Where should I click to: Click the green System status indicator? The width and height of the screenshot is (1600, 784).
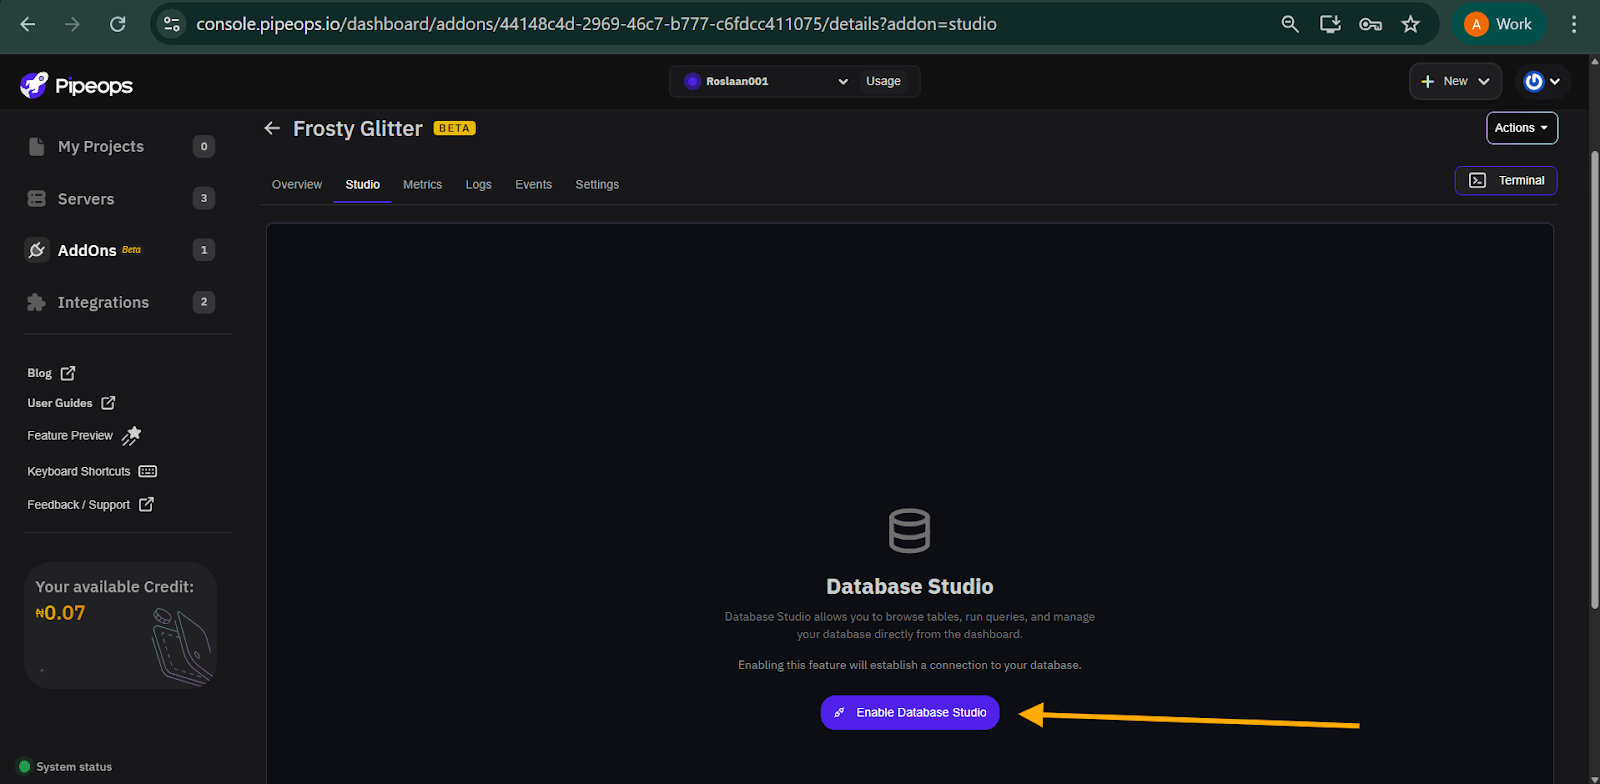click(x=25, y=767)
